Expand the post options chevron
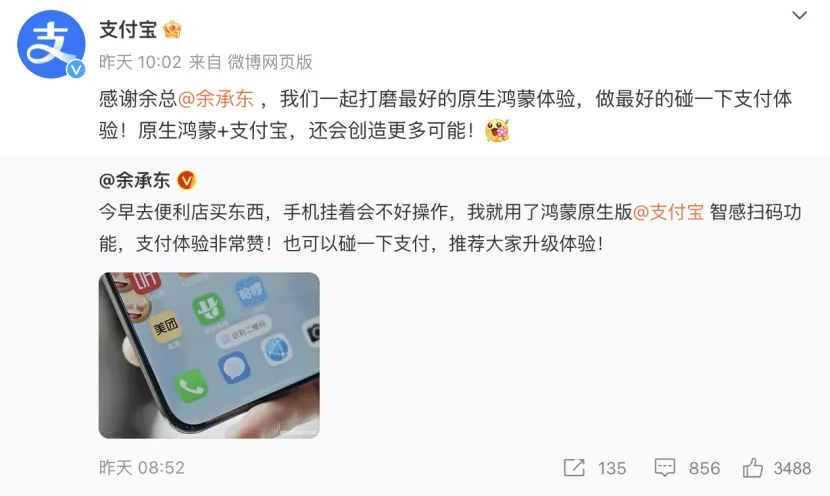 click(x=799, y=15)
